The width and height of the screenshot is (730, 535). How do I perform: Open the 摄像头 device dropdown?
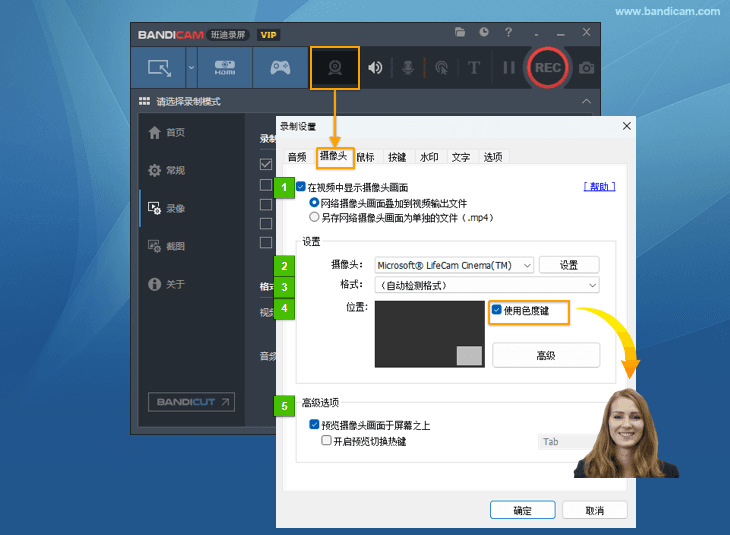454,265
